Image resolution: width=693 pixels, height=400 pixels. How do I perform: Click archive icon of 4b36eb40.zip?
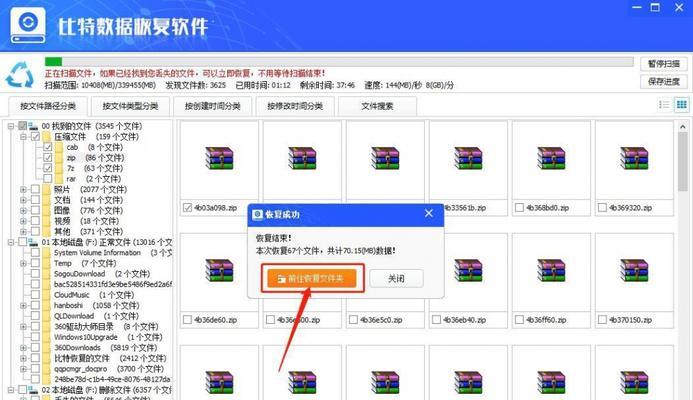click(x=468, y=270)
